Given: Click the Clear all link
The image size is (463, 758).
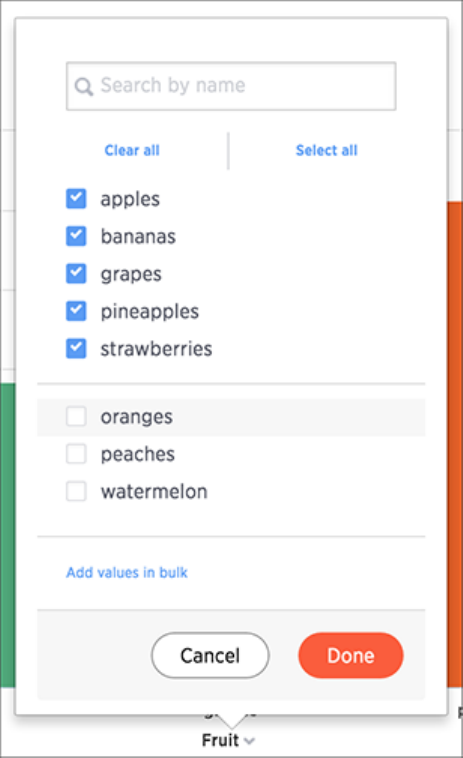Looking at the screenshot, I should click(x=132, y=150).
